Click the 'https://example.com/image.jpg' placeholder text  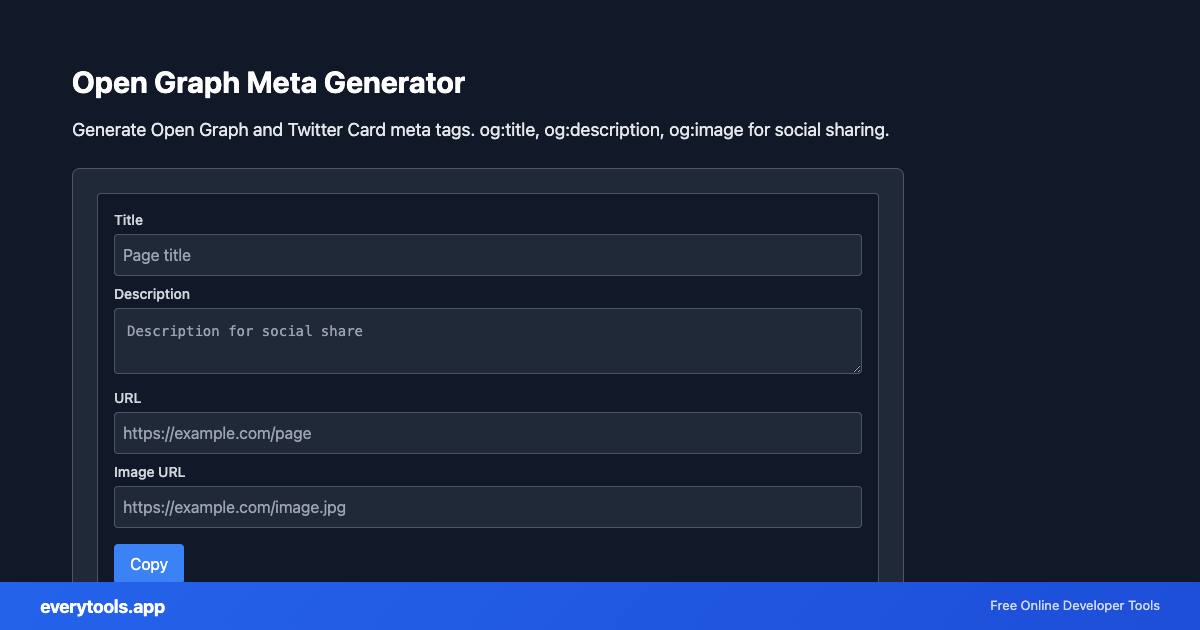[x=234, y=507]
